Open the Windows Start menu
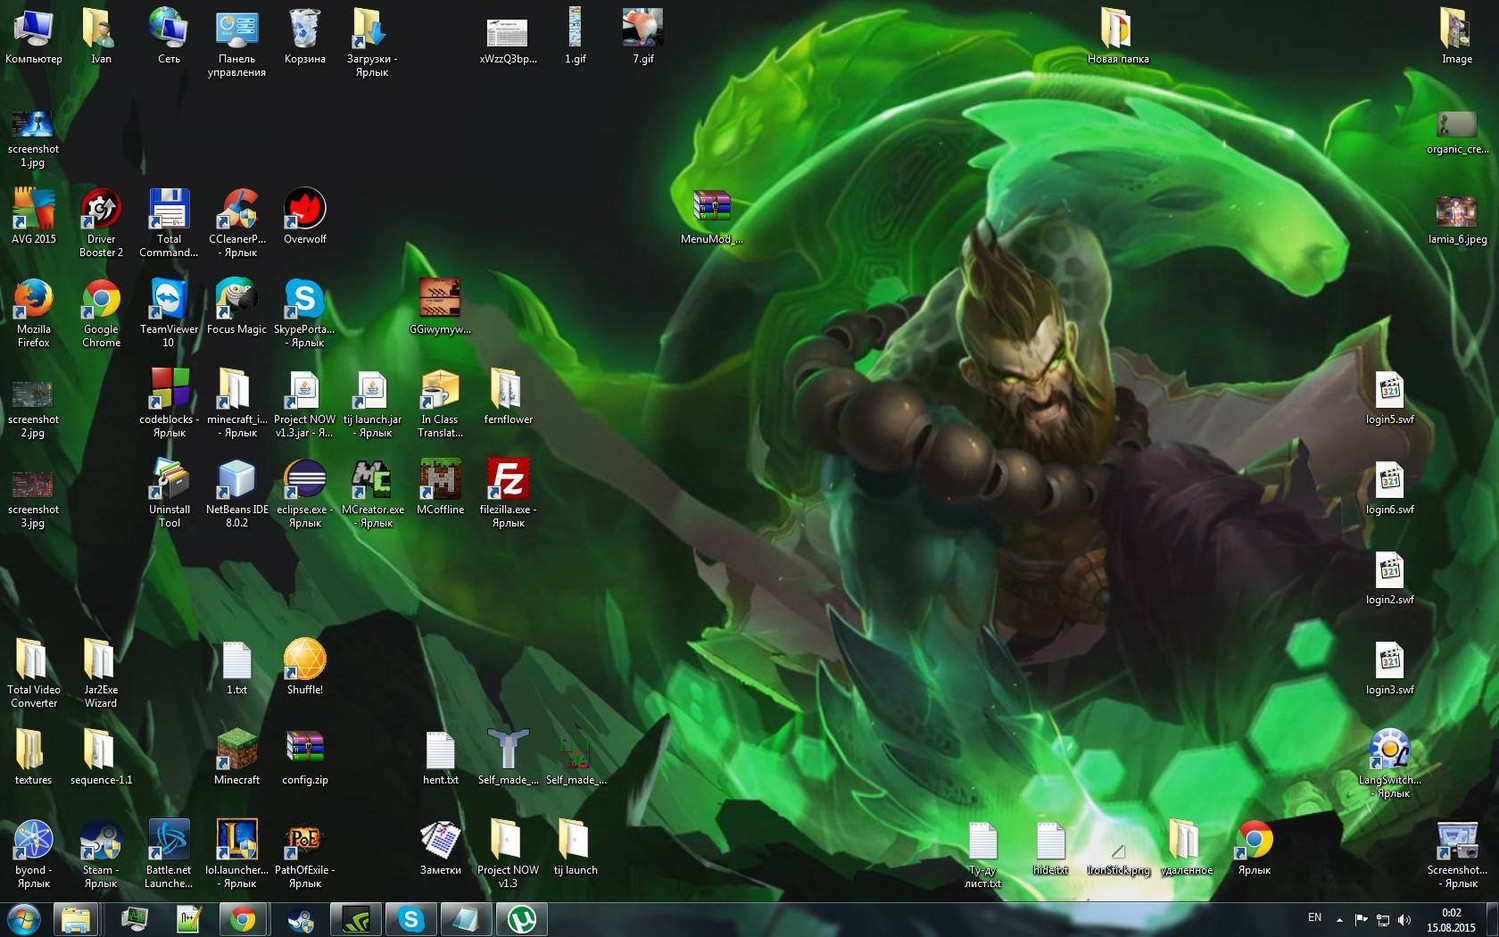This screenshot has width=1499, height=937. pyautogui.click(x=24, y=919)
